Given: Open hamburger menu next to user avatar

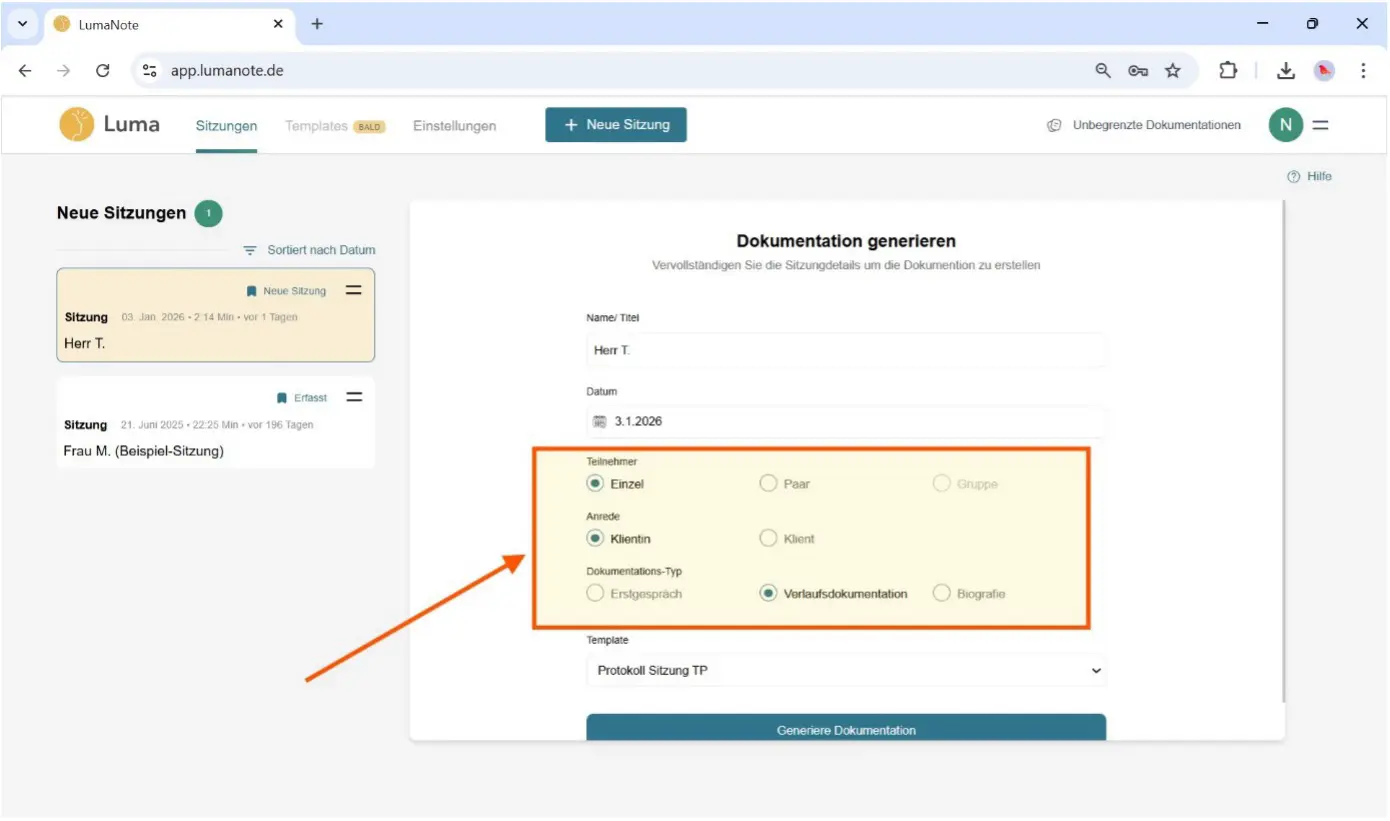Looking at the screenshot, I should 1320,125.
